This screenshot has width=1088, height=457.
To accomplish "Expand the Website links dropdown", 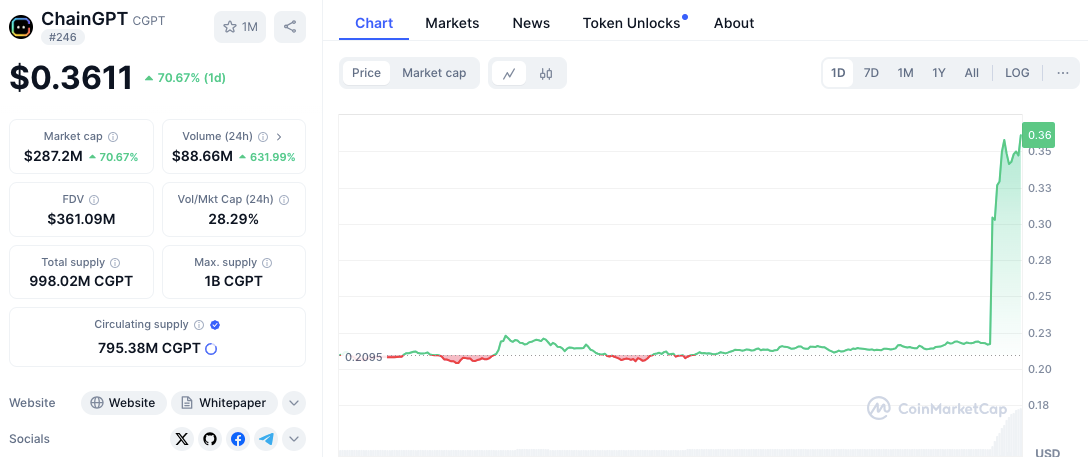I will coord(294,403).
